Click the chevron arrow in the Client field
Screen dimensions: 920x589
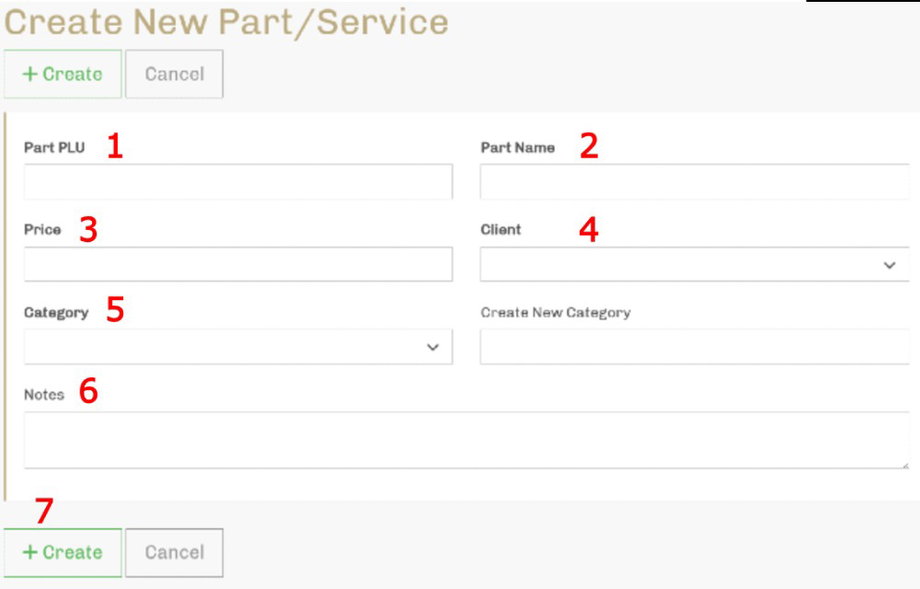[x=889, y=265]
